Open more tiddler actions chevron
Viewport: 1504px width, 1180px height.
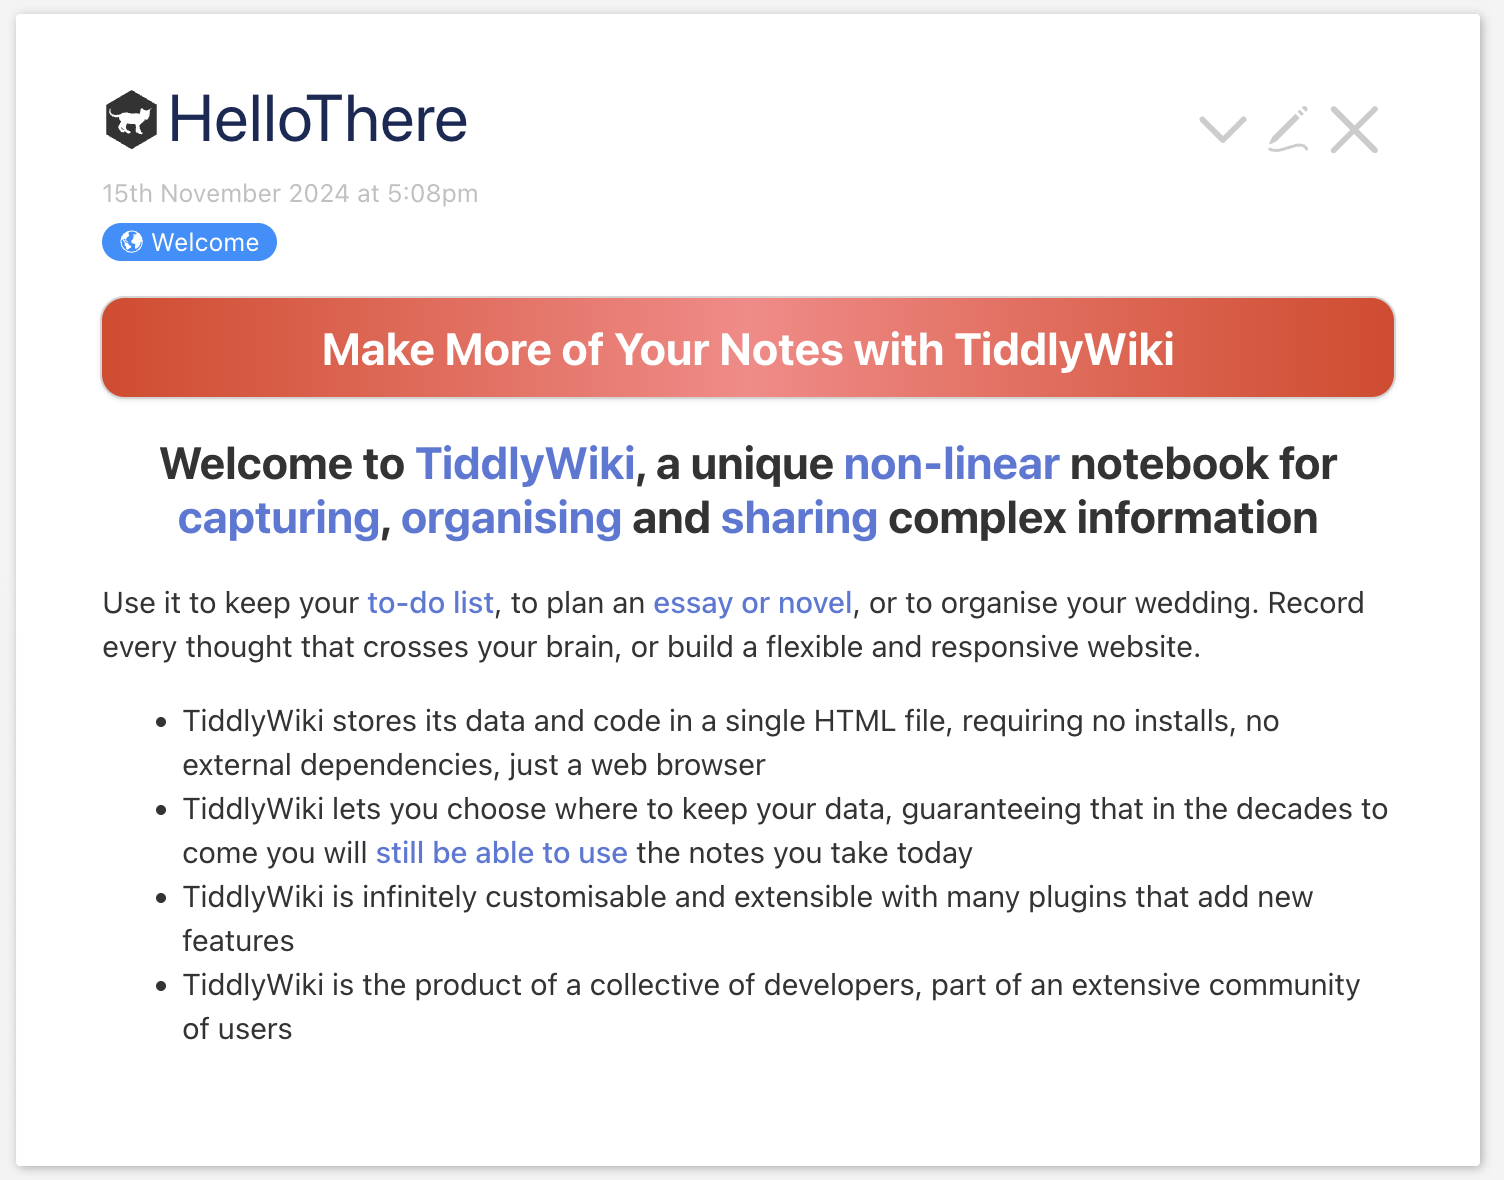point(1222,130)
